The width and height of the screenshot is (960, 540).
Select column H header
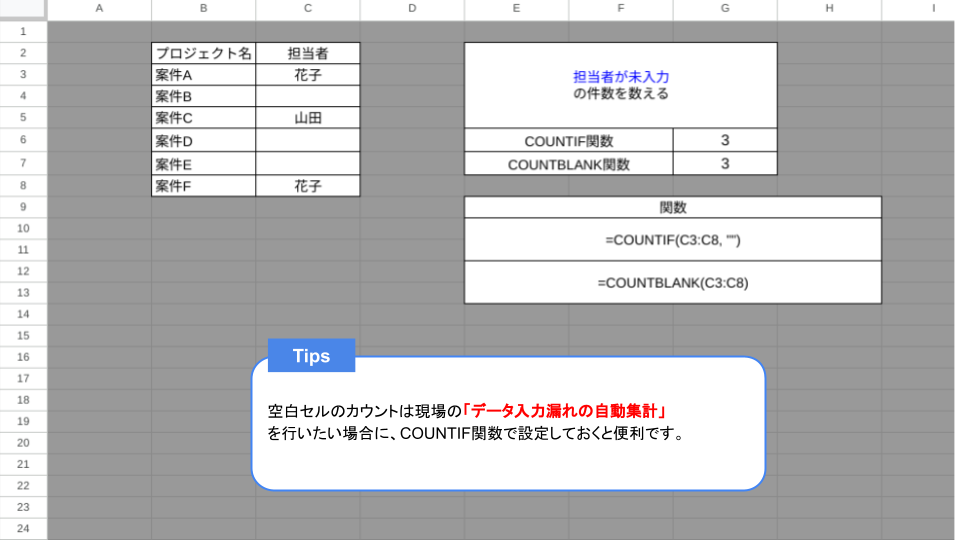pos(830,9)
